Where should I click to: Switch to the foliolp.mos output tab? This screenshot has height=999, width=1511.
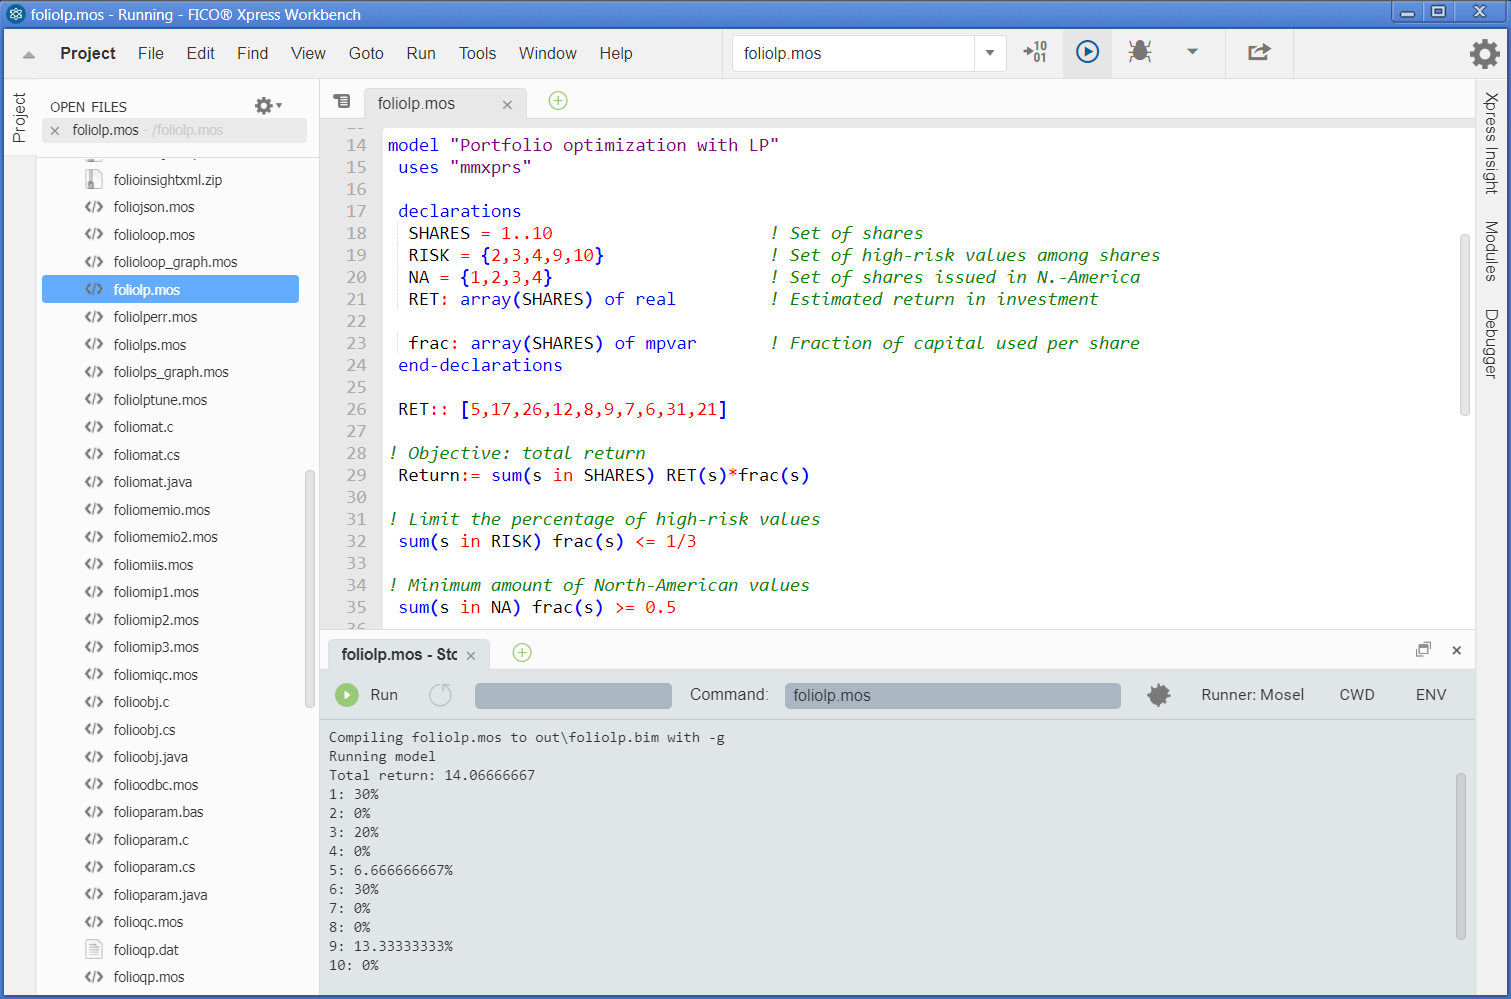400,654
